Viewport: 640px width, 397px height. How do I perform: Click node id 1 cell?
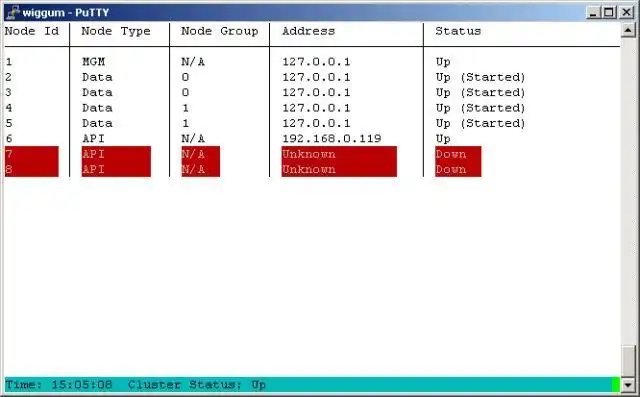[x=9, y=62]
